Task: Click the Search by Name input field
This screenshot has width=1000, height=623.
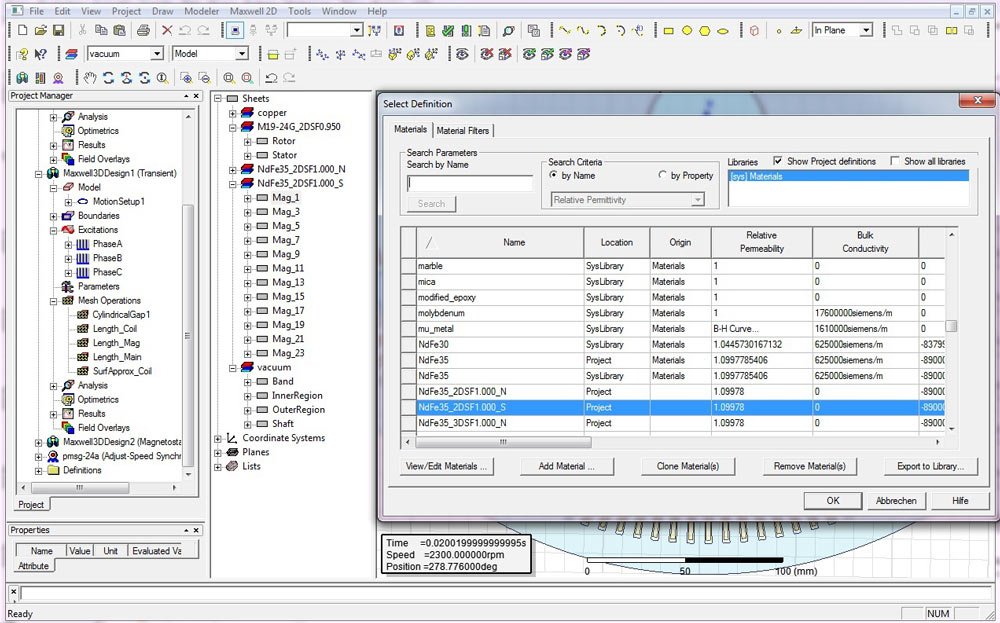Action: (x=470, y=184)
